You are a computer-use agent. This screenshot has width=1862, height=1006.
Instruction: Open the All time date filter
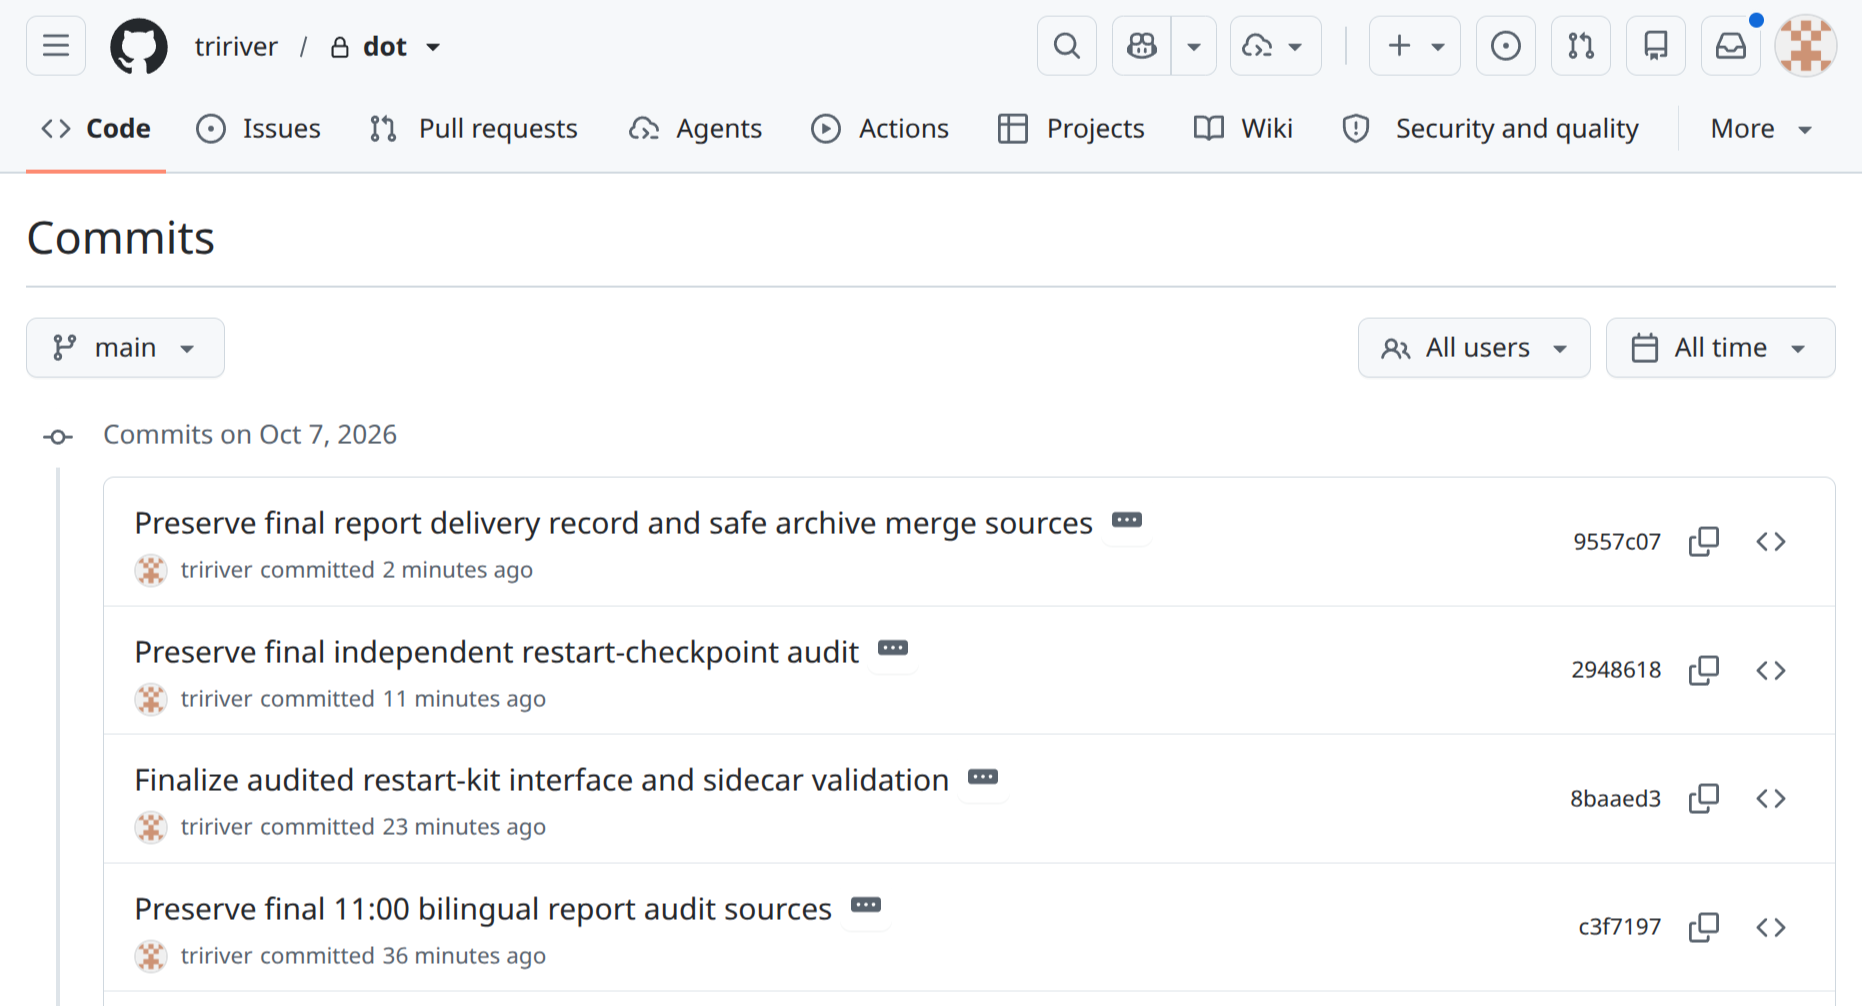(1720, 347)
